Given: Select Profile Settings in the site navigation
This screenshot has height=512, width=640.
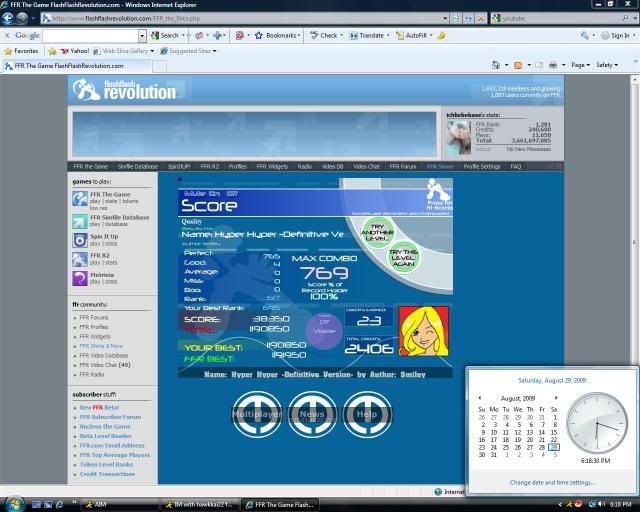Looking at the screenshot, I should tap(481, 166).
